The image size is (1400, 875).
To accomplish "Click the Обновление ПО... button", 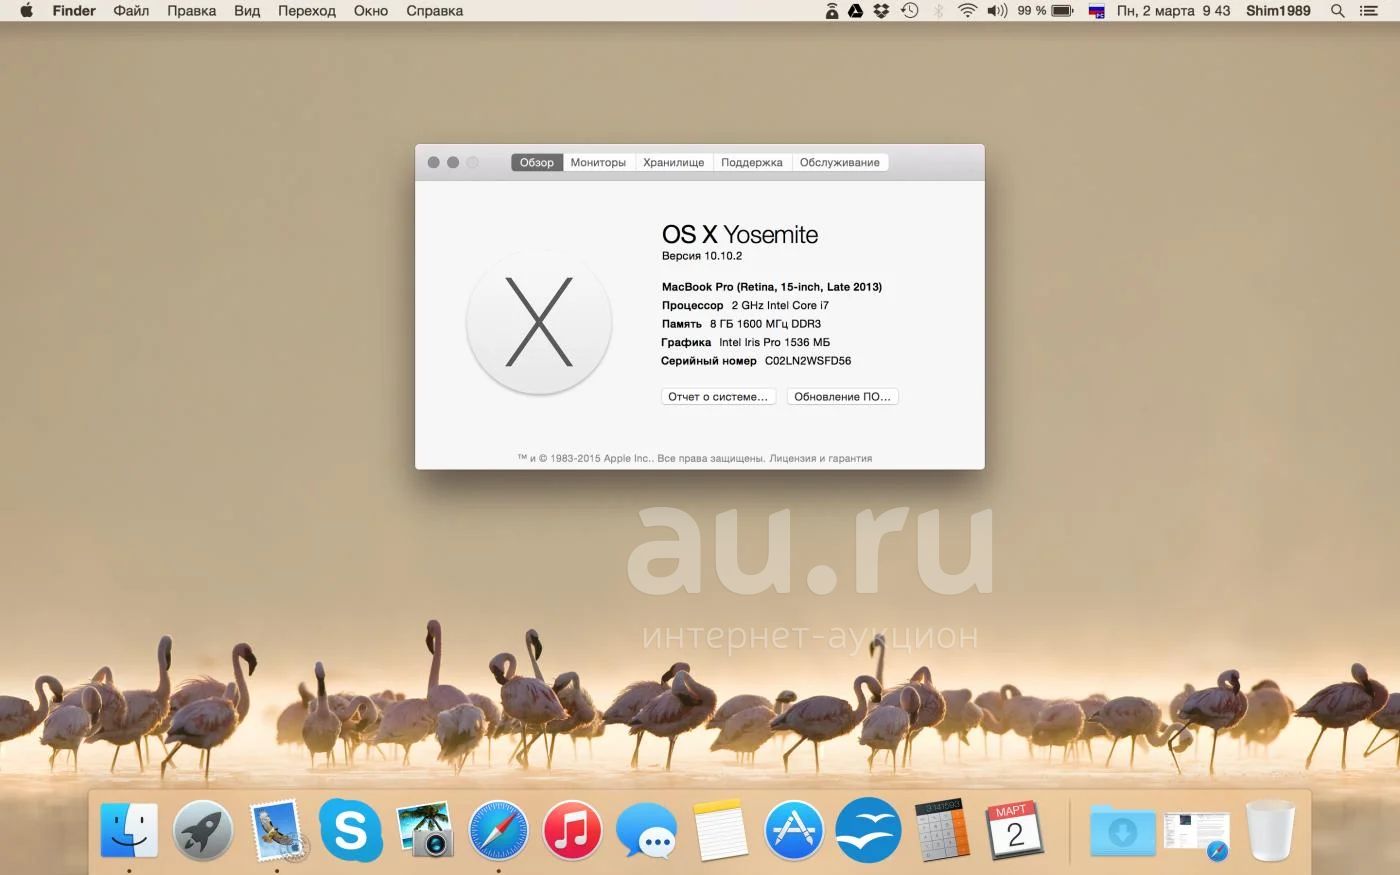I will (x=842, y=397).
